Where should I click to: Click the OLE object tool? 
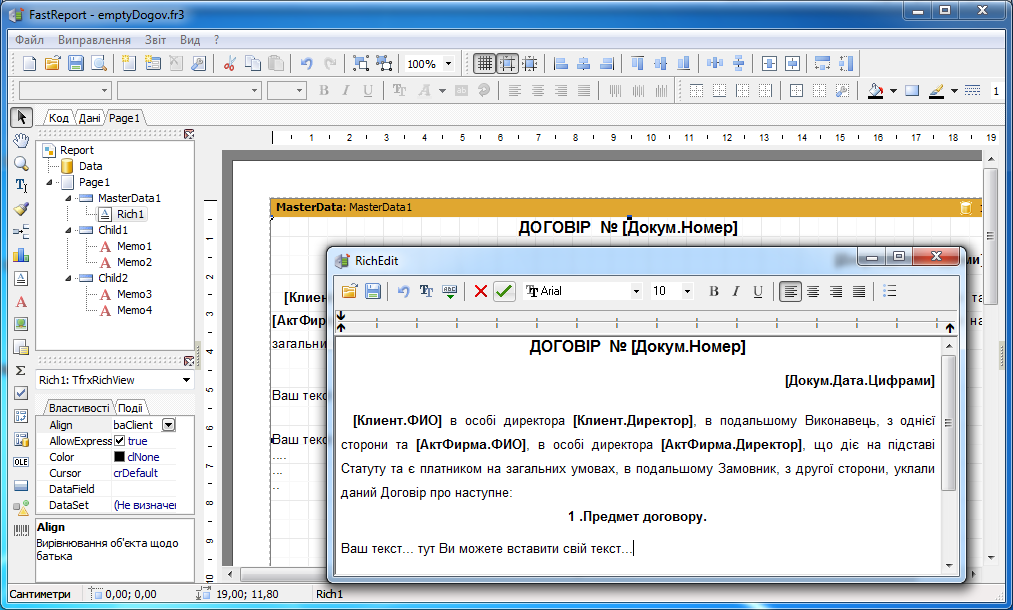[21, 462]
